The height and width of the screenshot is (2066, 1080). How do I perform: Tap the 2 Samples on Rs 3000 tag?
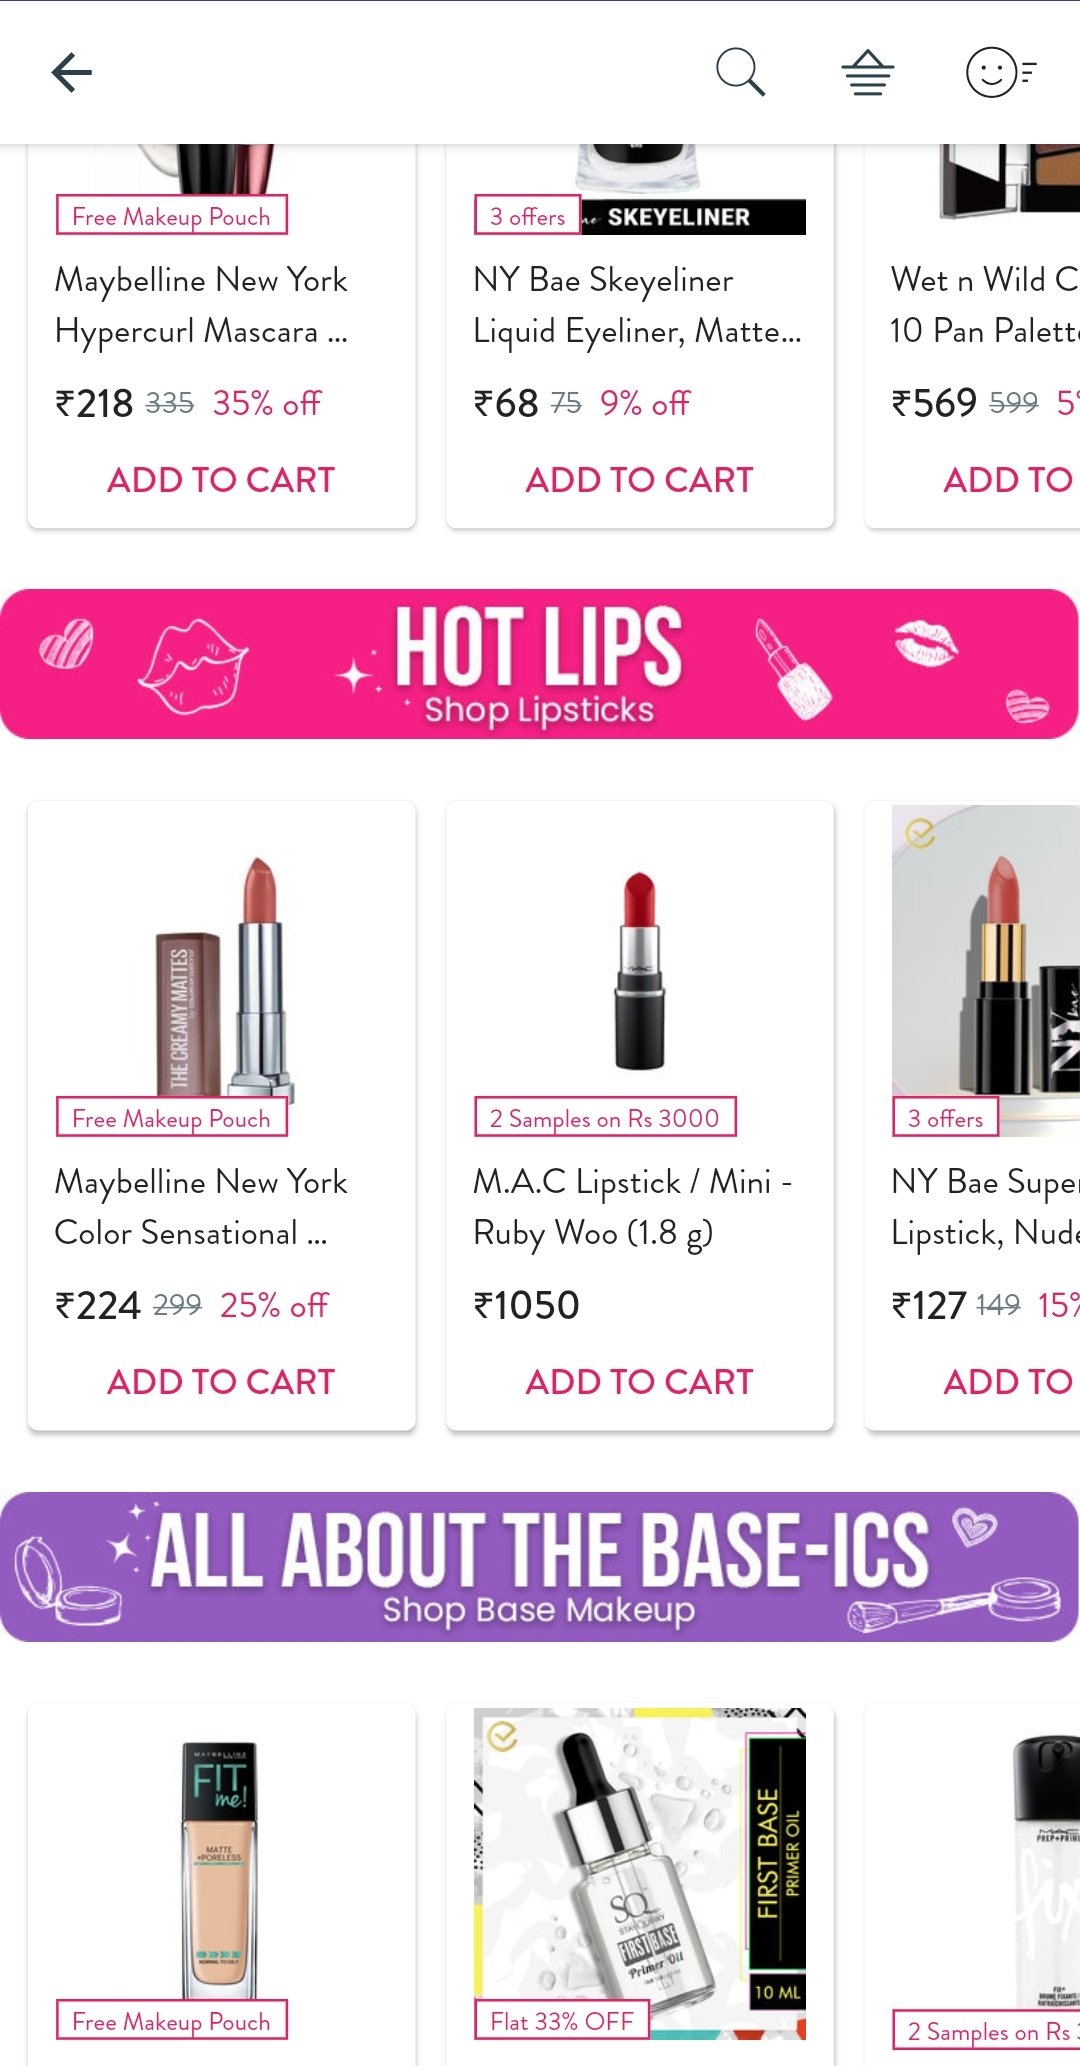pos(605,1118)
